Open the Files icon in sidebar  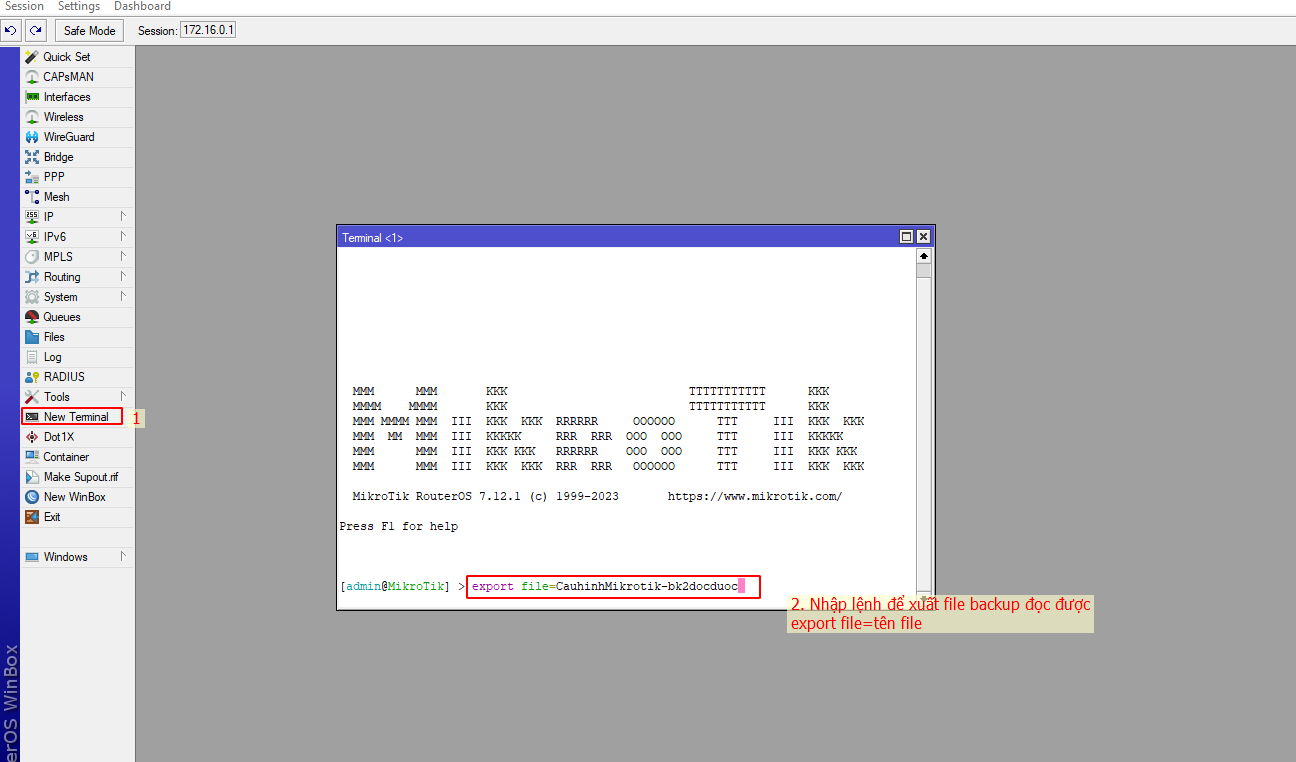[x=32, y=337]
